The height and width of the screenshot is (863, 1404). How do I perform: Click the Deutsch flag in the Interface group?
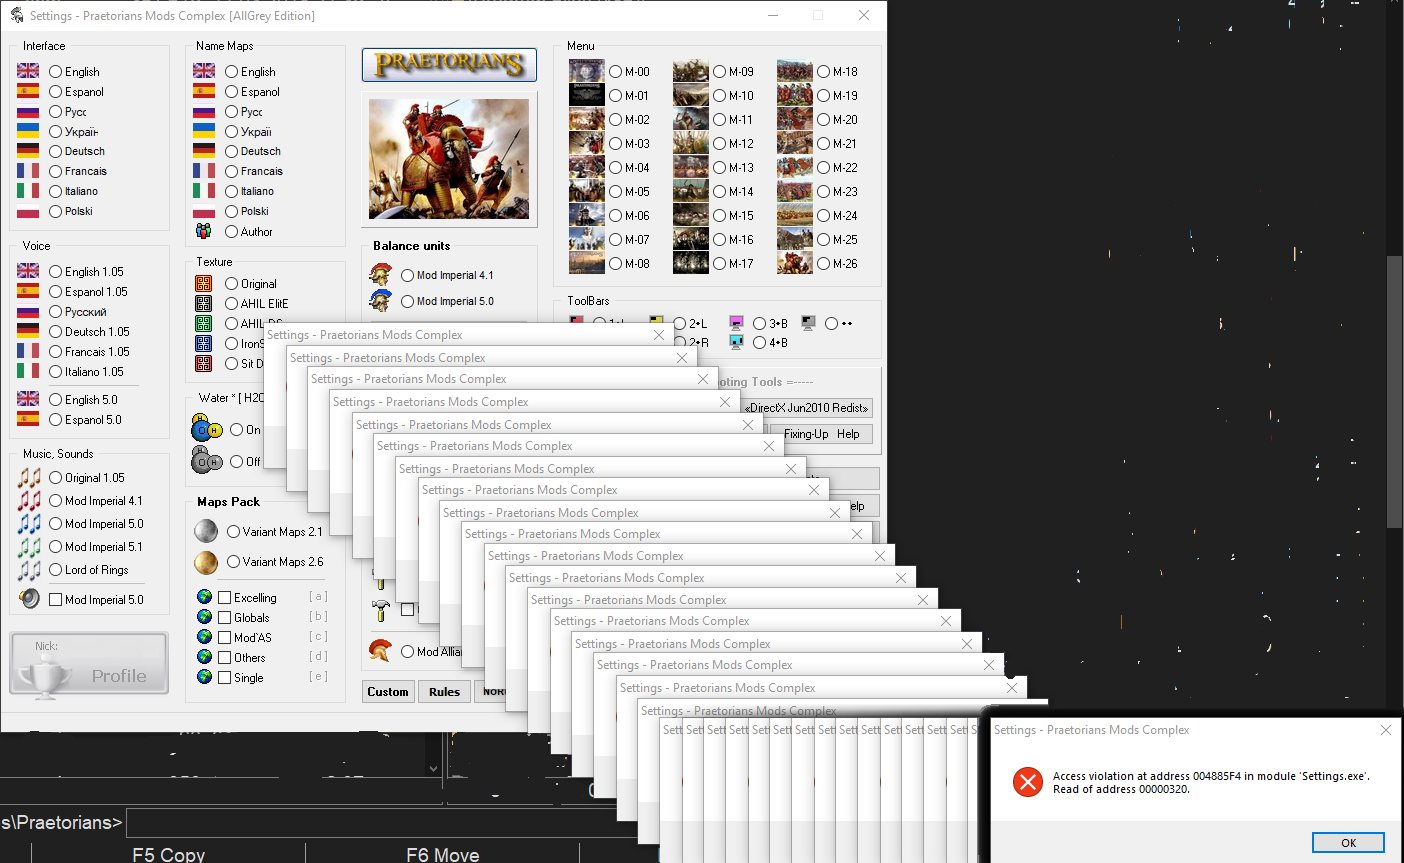pos(28,151)
